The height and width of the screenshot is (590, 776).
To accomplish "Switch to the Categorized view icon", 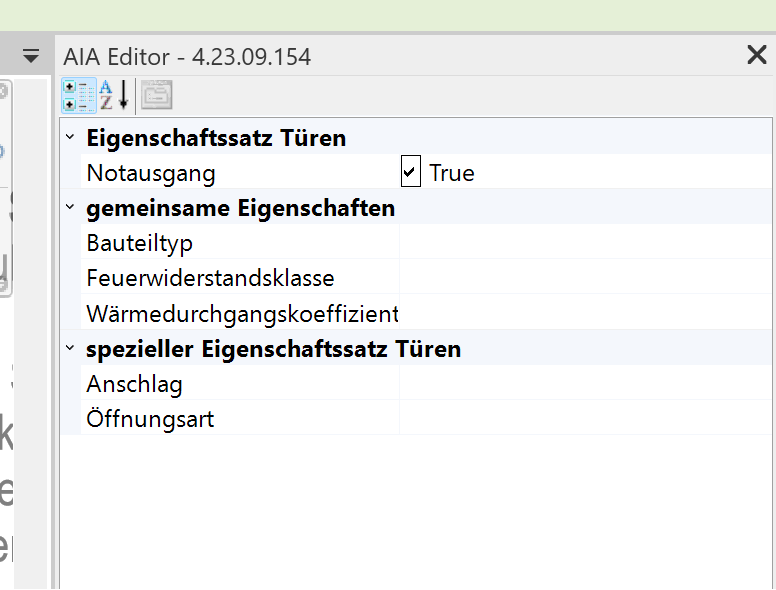I will [80, 95].
